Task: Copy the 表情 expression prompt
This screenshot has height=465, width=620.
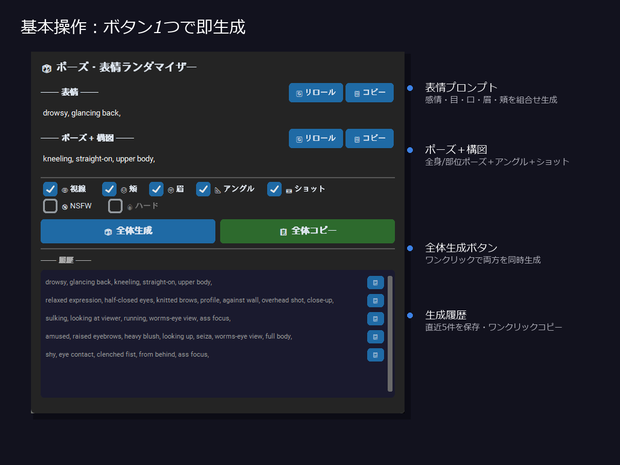Action: pyautogui.click(x=369, y=93)
